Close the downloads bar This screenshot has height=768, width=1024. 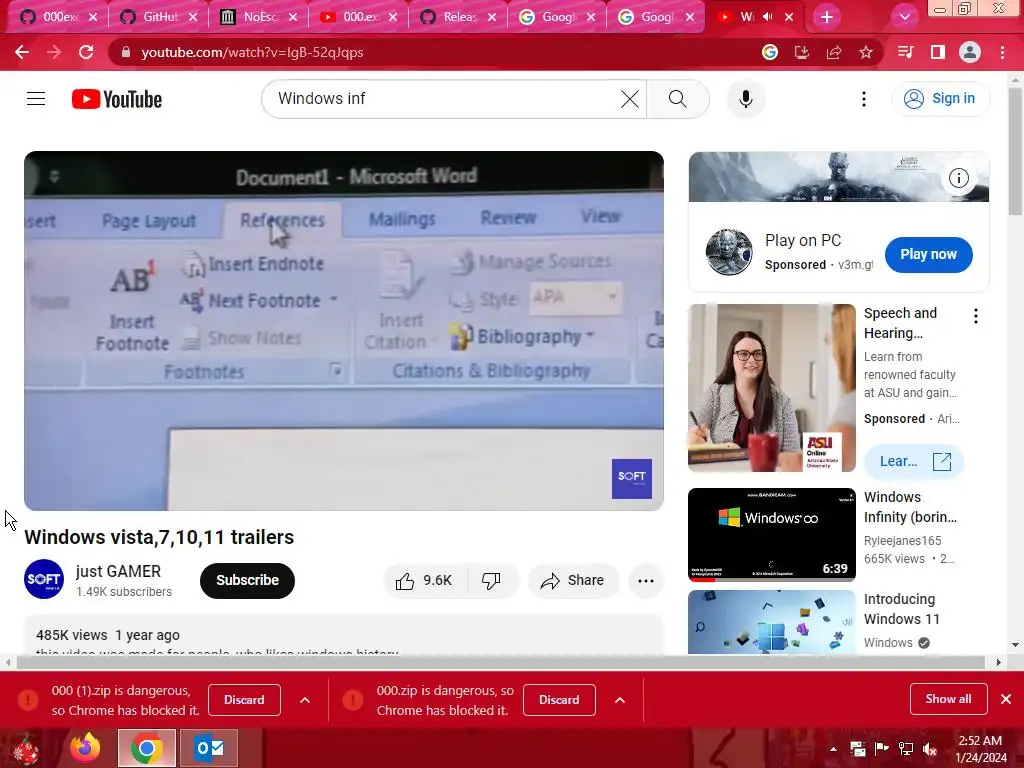point(1006,699)
